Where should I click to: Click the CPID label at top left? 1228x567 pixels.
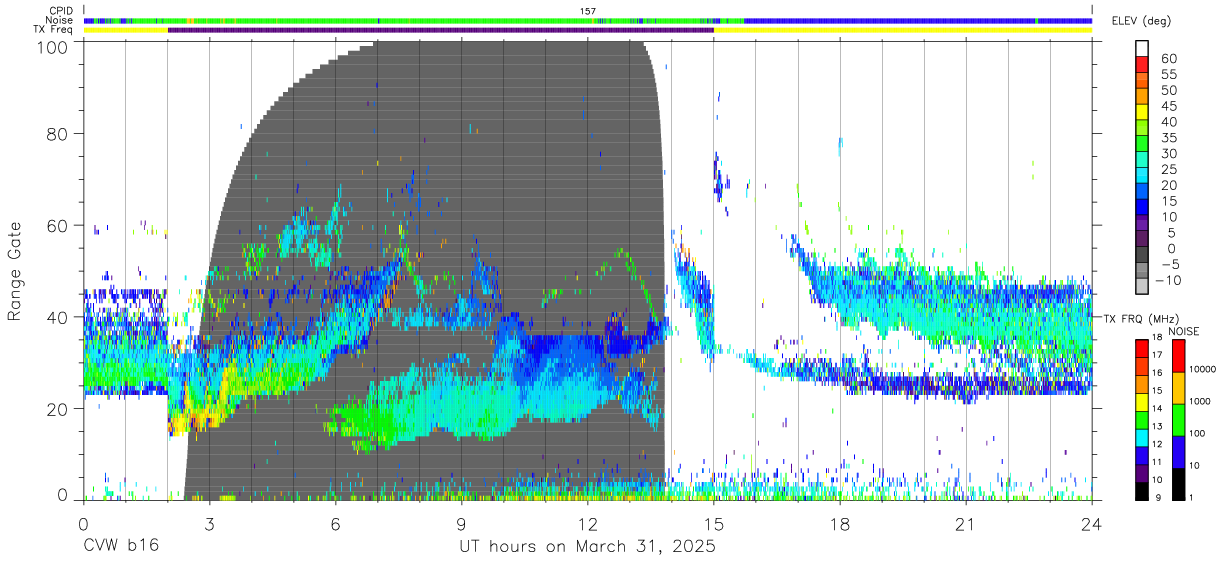(x=60, y=11)
